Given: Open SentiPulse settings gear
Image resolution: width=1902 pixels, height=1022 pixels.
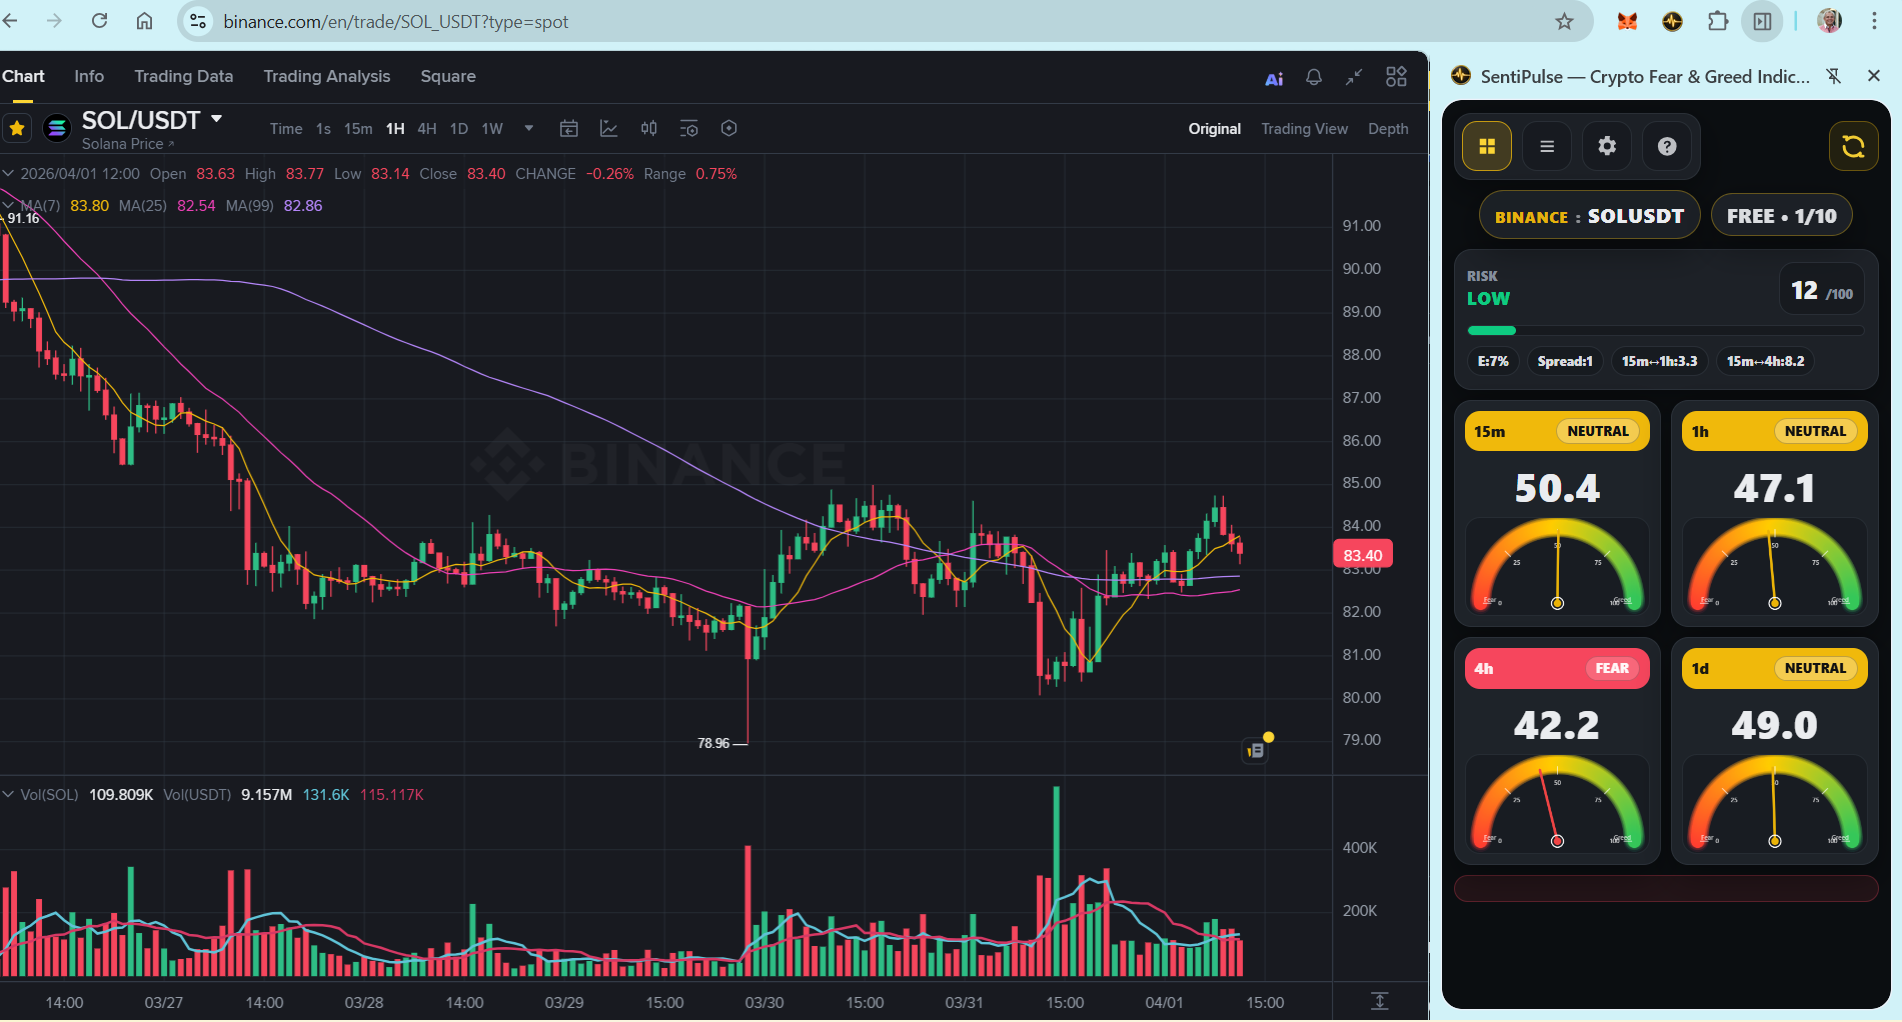Looking at the screenshot, I should (x=1607, y=146).
